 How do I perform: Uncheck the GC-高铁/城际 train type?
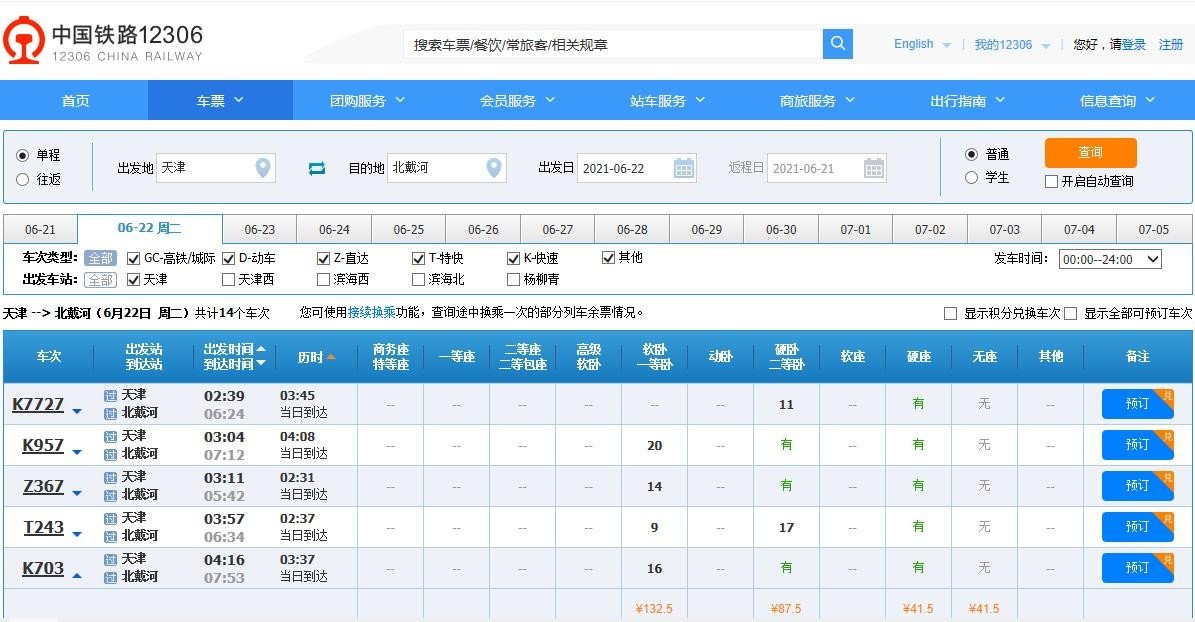pos(133,258)
